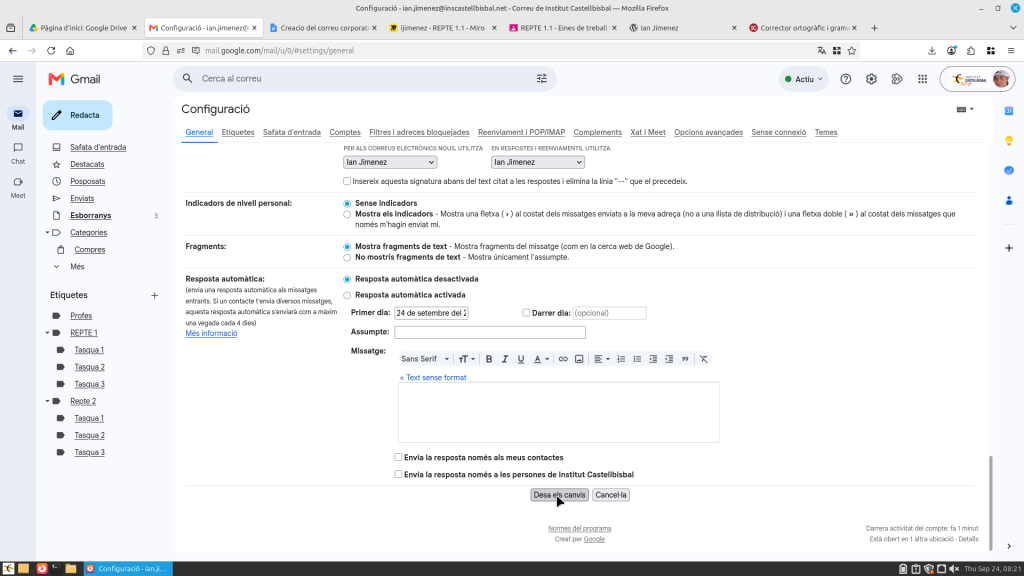The width and height of the screenshot is (1024, 576).
Task: Open signature dropdown for new emails
Action: (x=390, y=162)
